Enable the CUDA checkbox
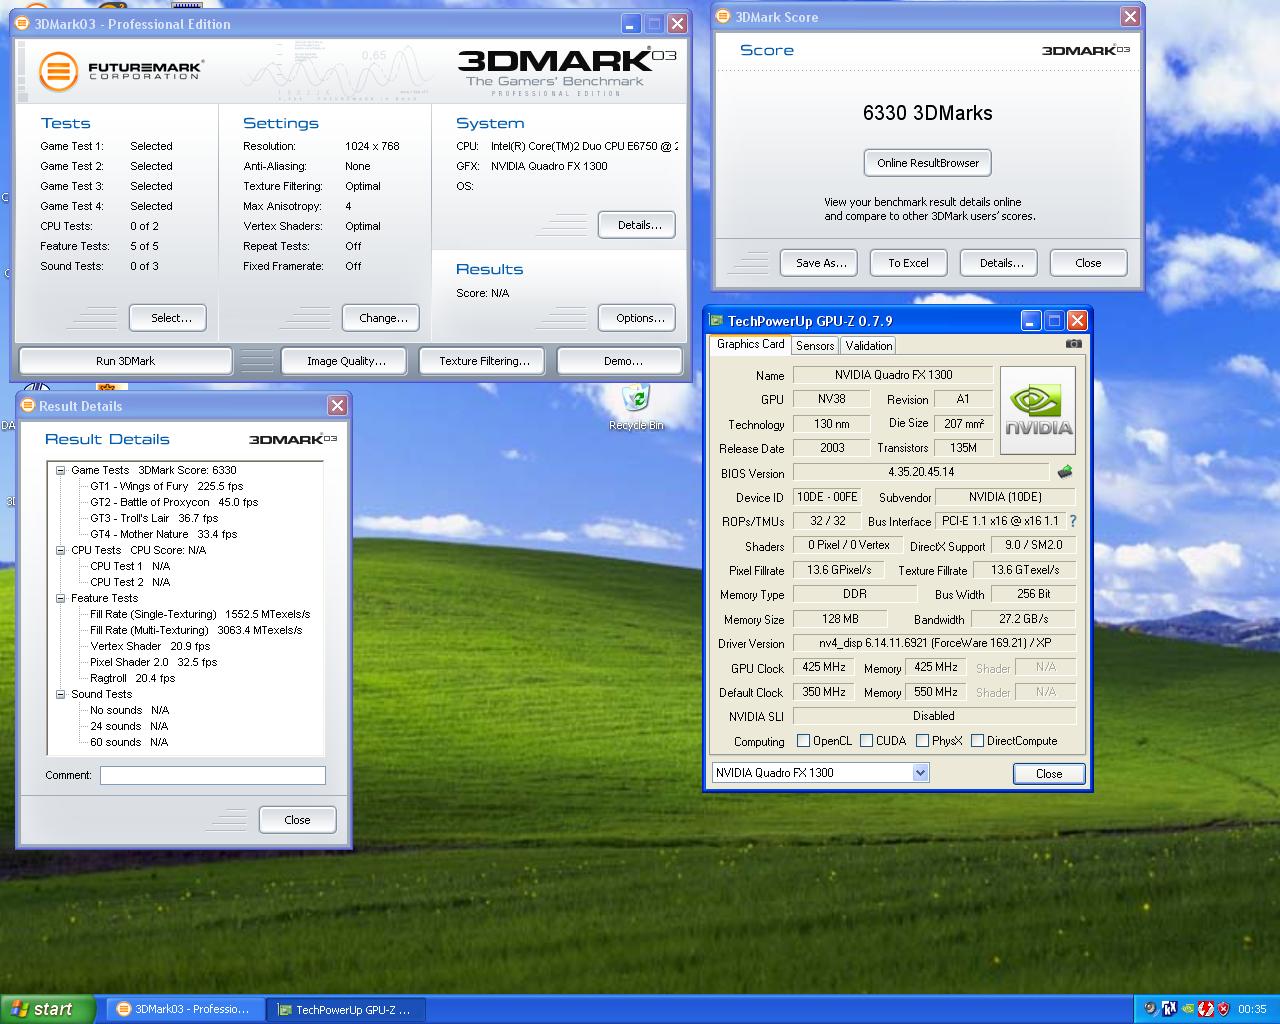 click(x=866, y=741)
